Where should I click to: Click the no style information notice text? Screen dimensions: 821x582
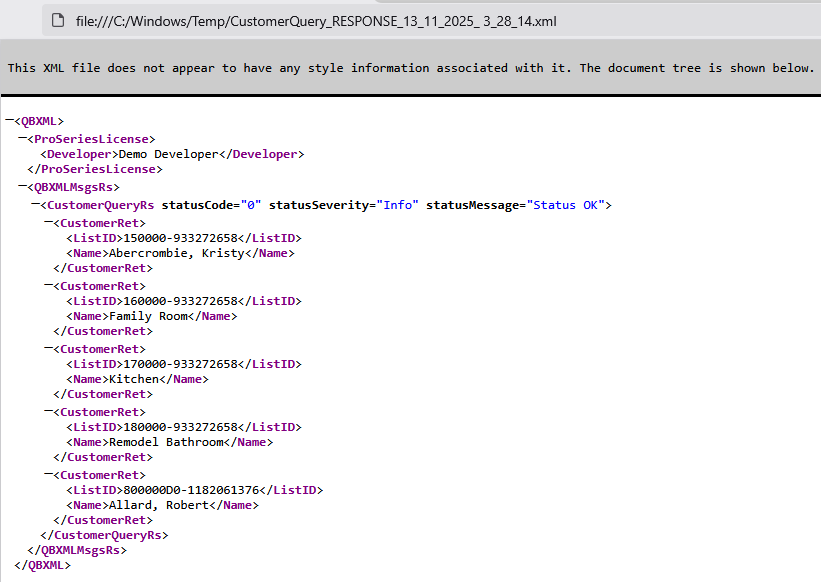[x=410, y=68]
